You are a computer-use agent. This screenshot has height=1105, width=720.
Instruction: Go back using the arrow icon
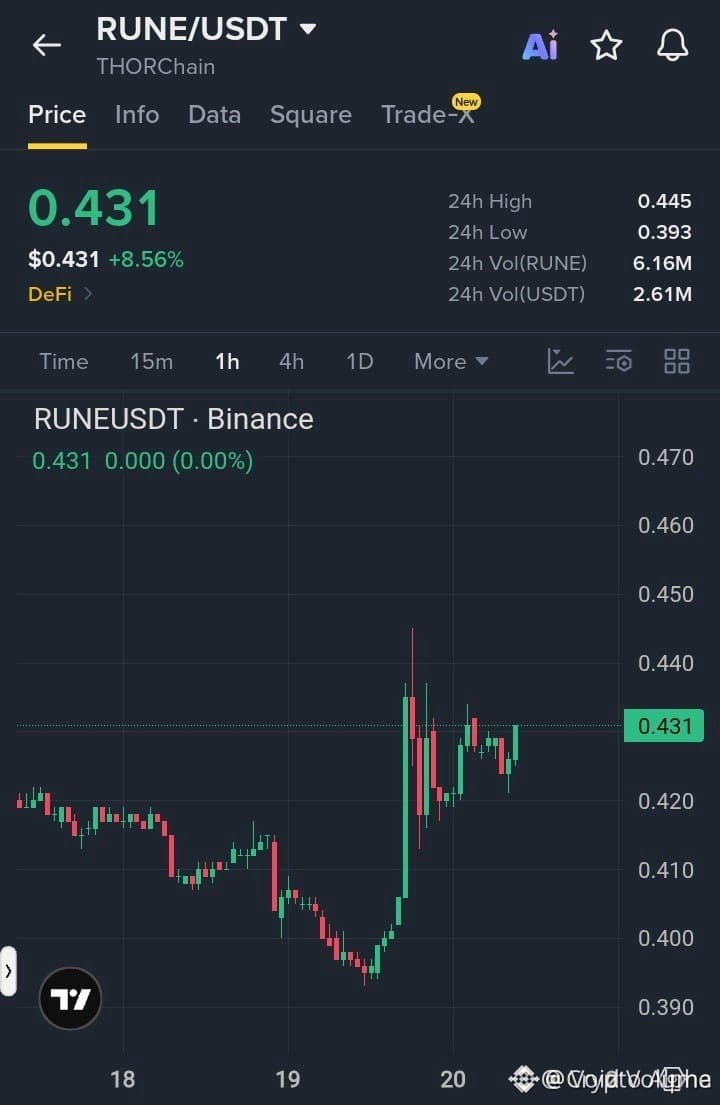click(46, 45)
